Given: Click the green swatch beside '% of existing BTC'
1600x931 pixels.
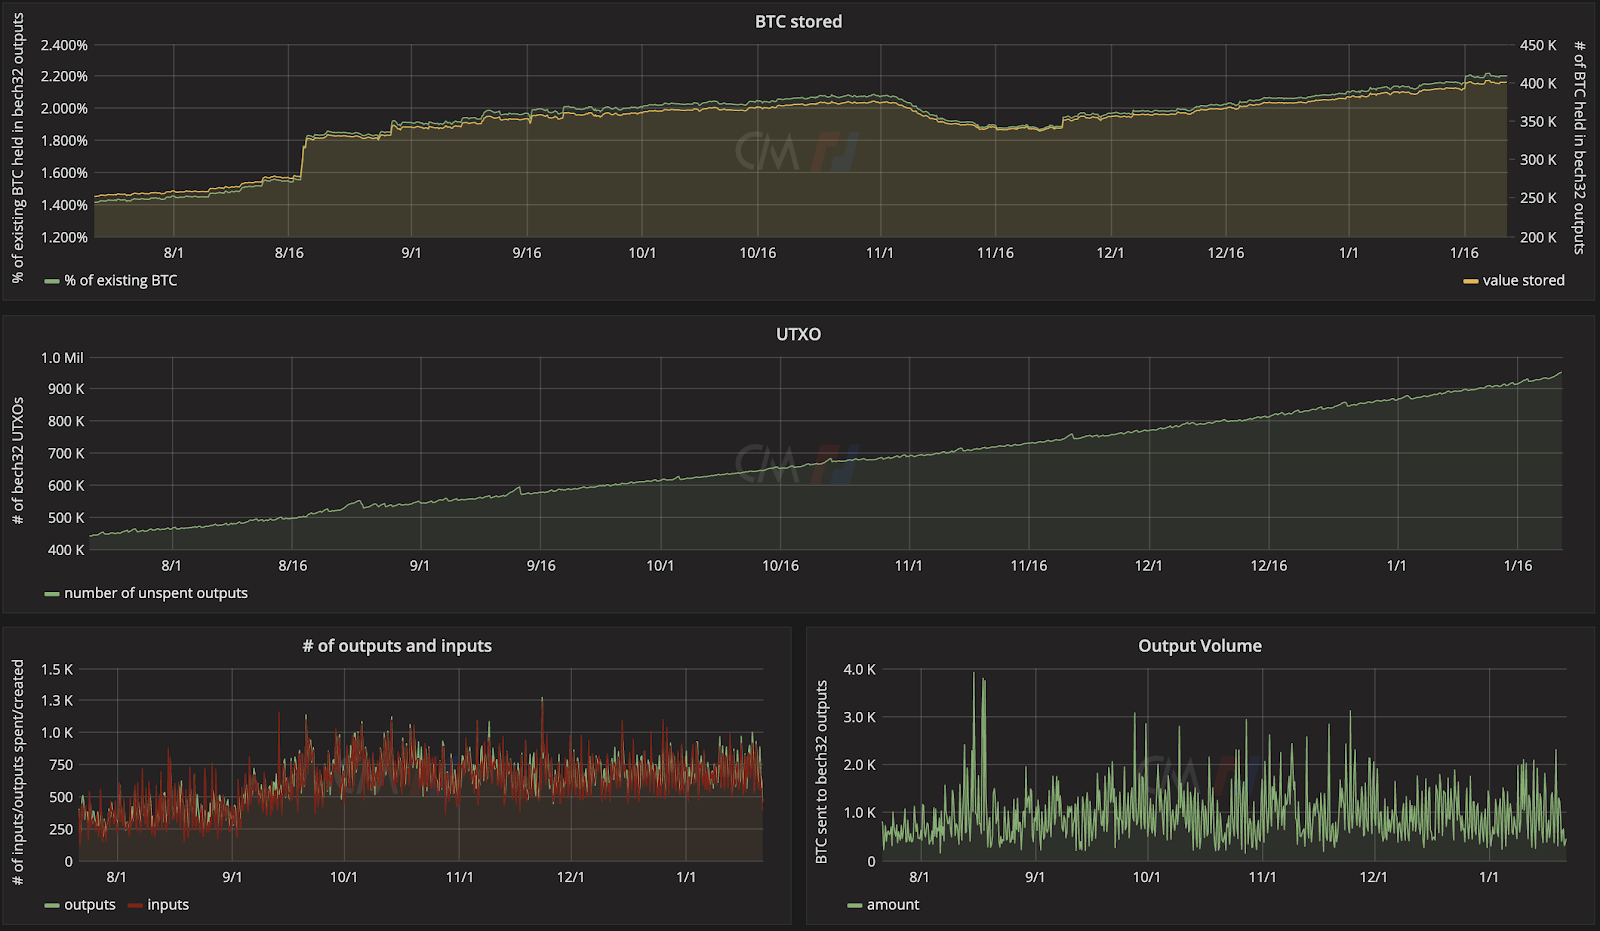Looking at the screenshot, I should [x=52, y=282].
